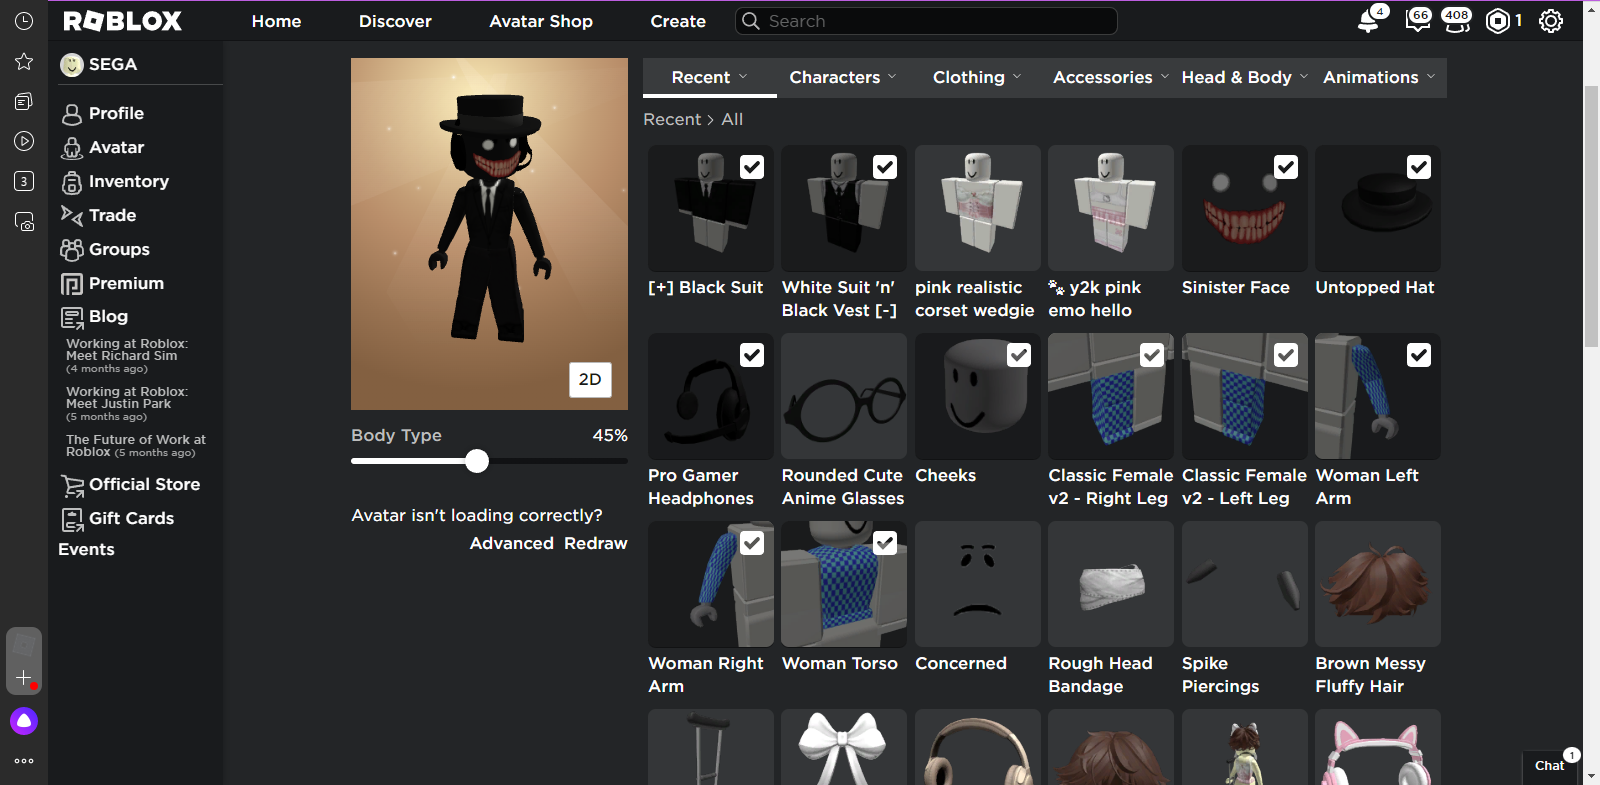The image size is (1600, 785).
Task: Open Avatar Shop in top navigation
Action: tap(541, 21)
